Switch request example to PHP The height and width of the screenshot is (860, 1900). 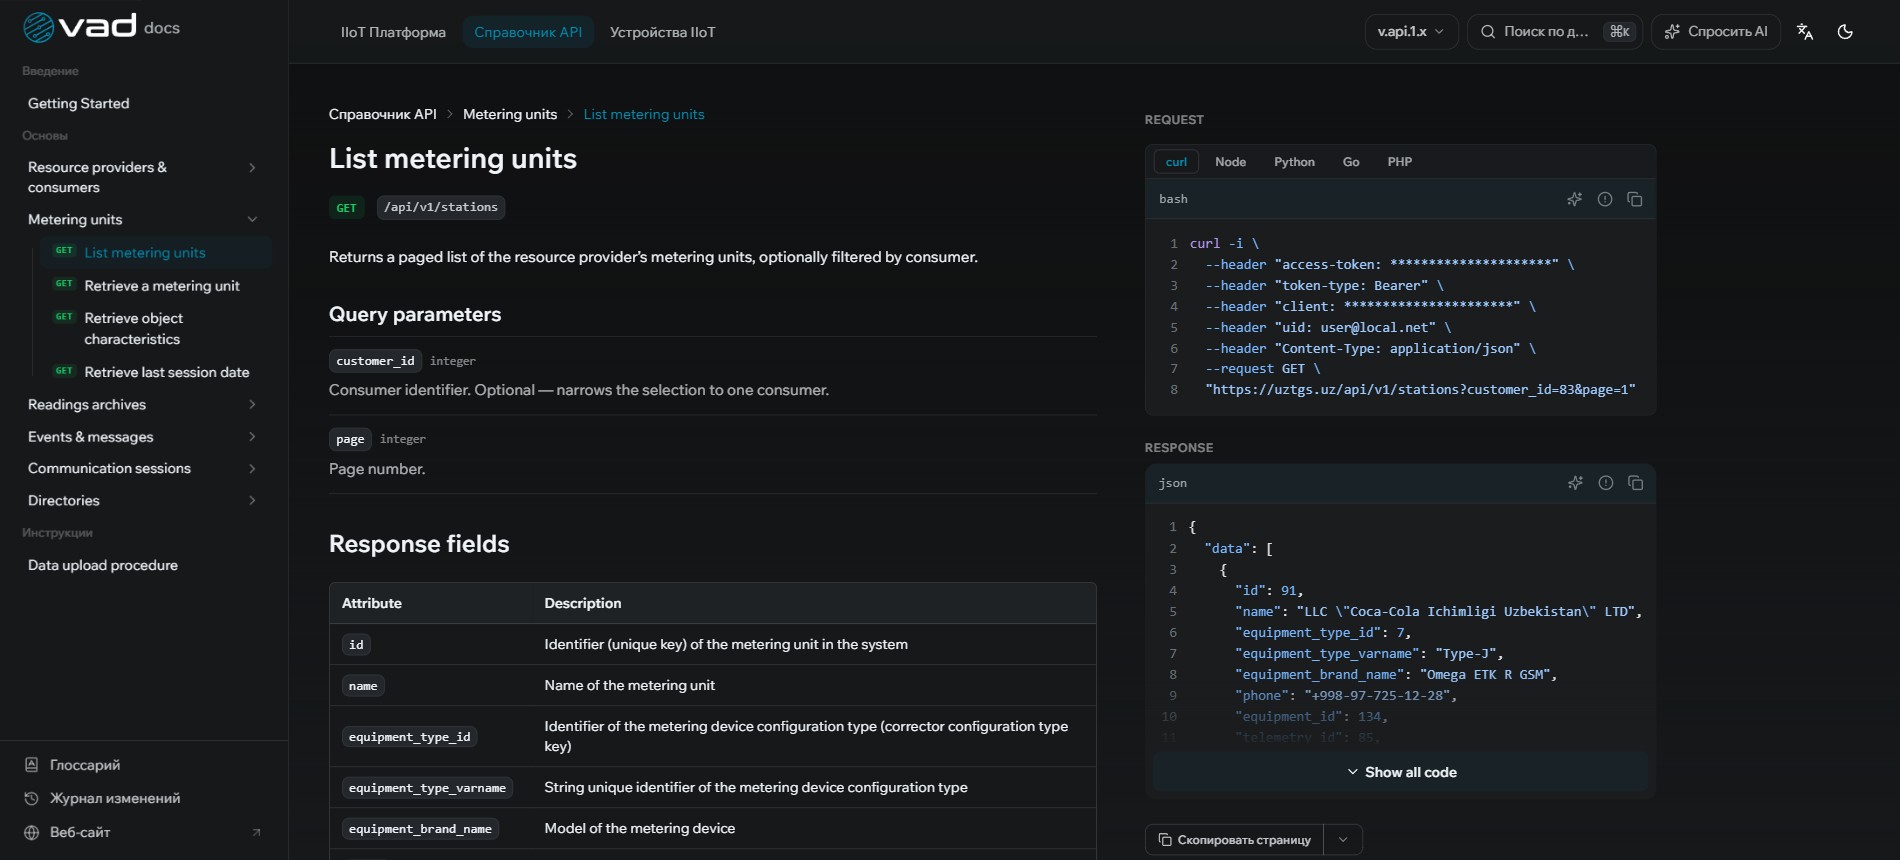tap(1400, 162)
